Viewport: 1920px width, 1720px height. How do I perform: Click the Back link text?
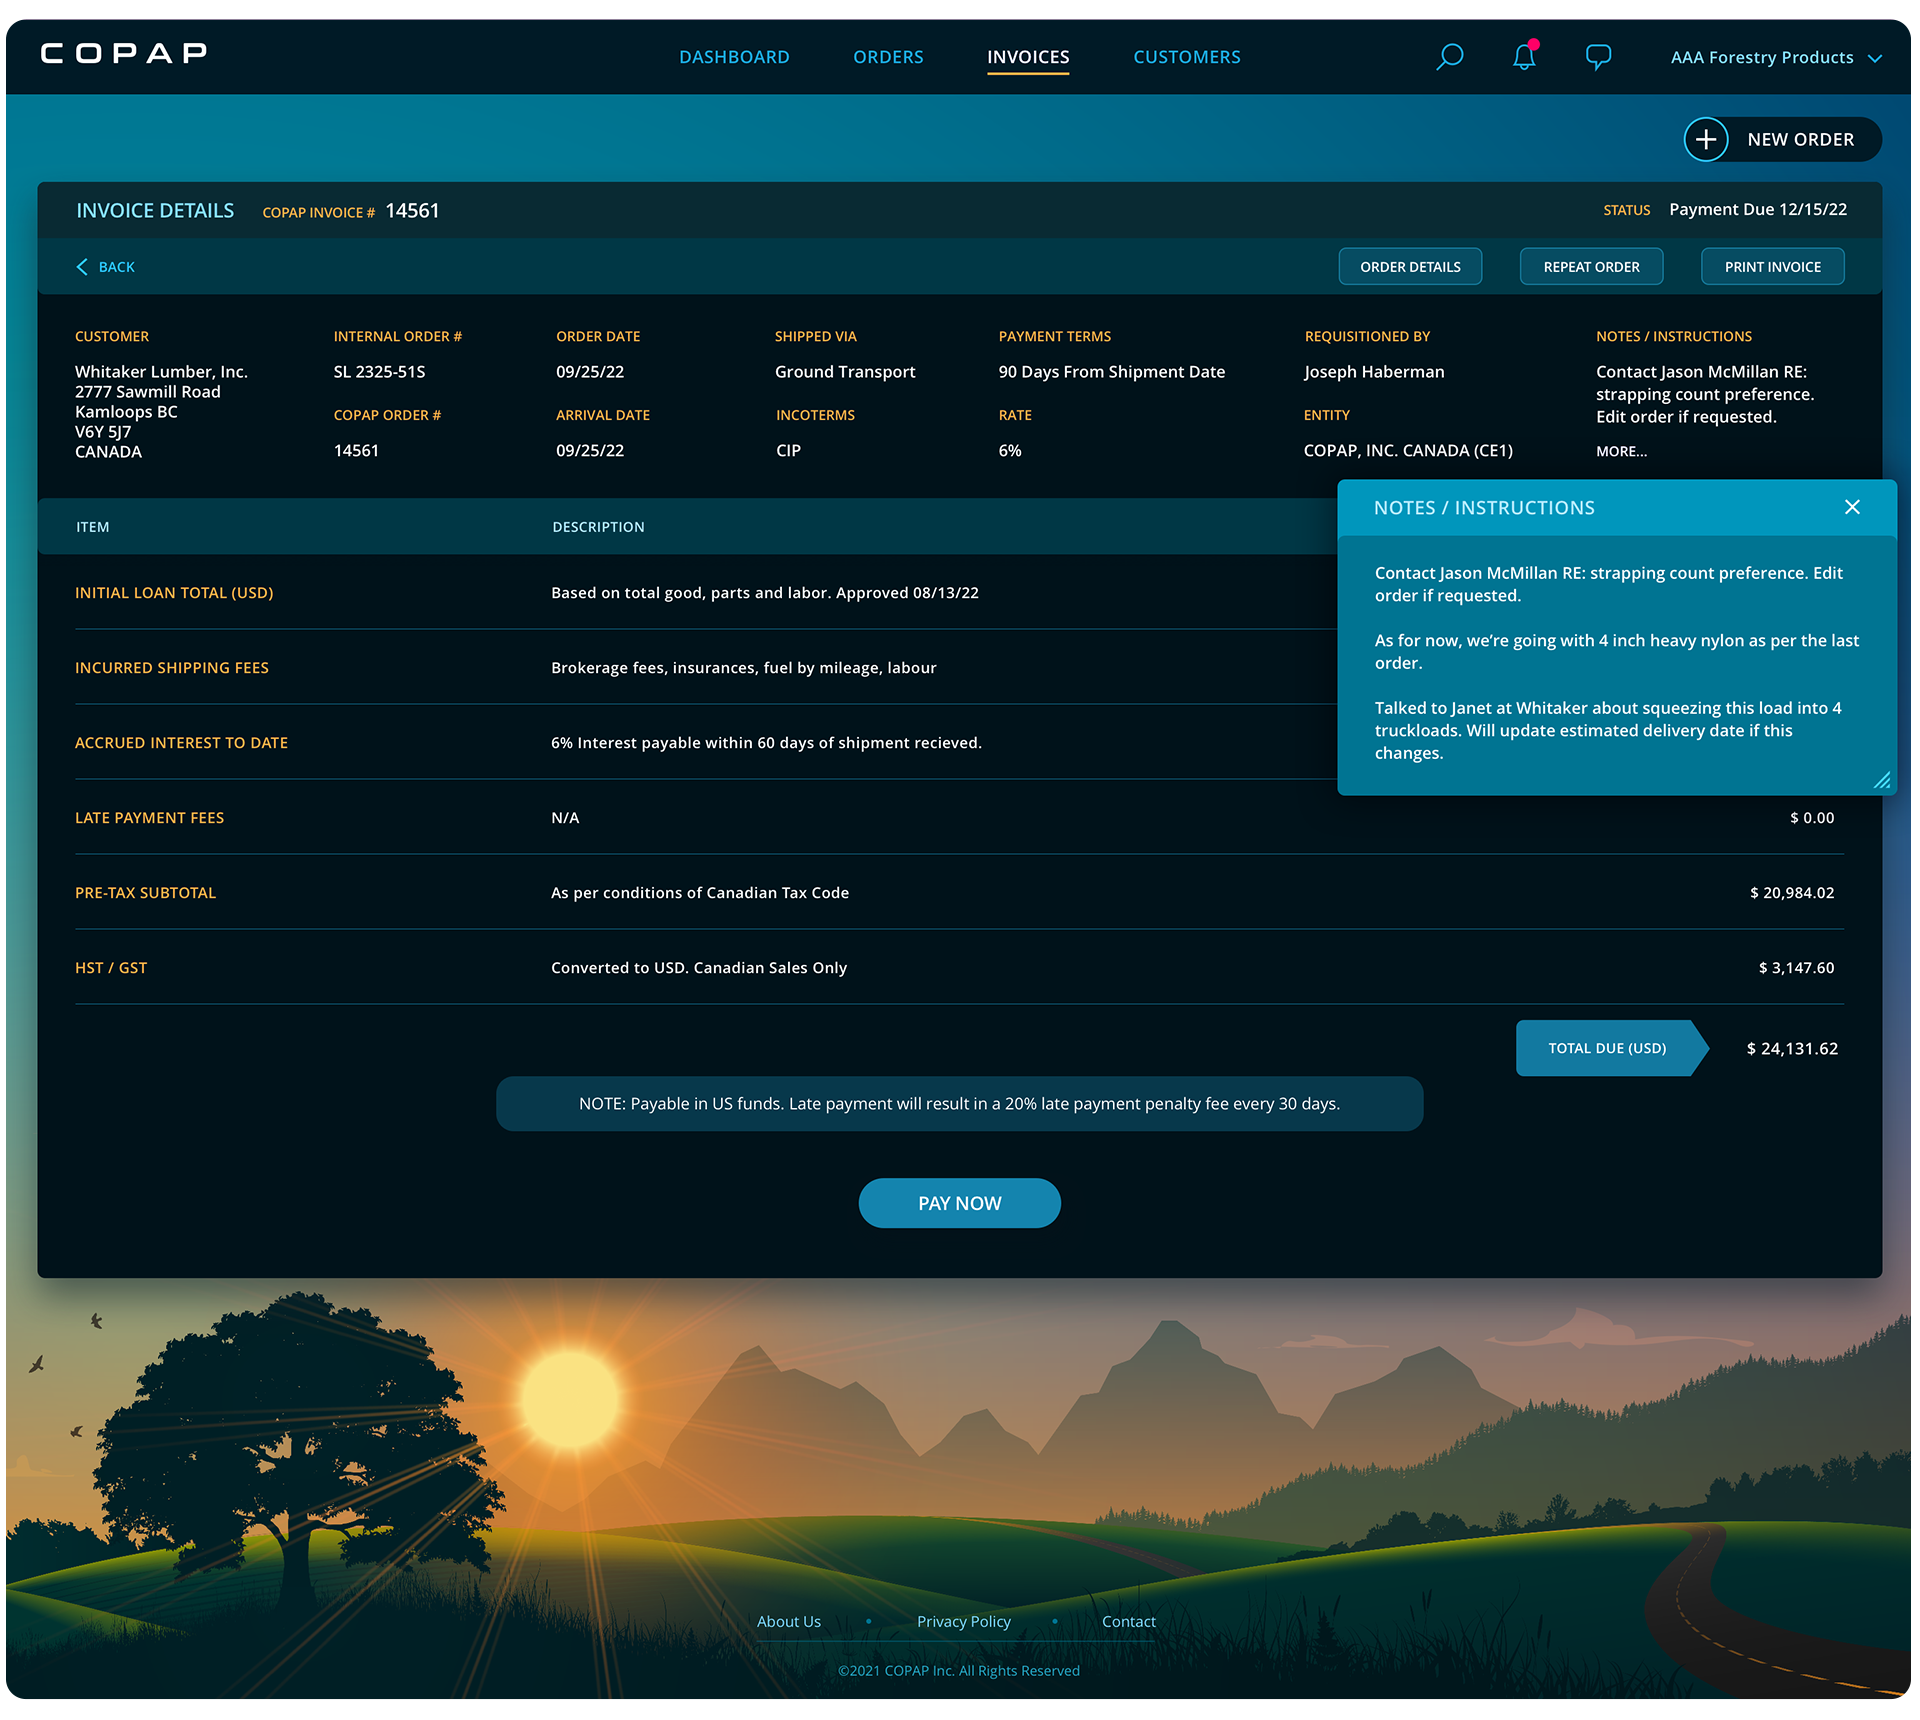pyautogui.click(x=116, y=267)
